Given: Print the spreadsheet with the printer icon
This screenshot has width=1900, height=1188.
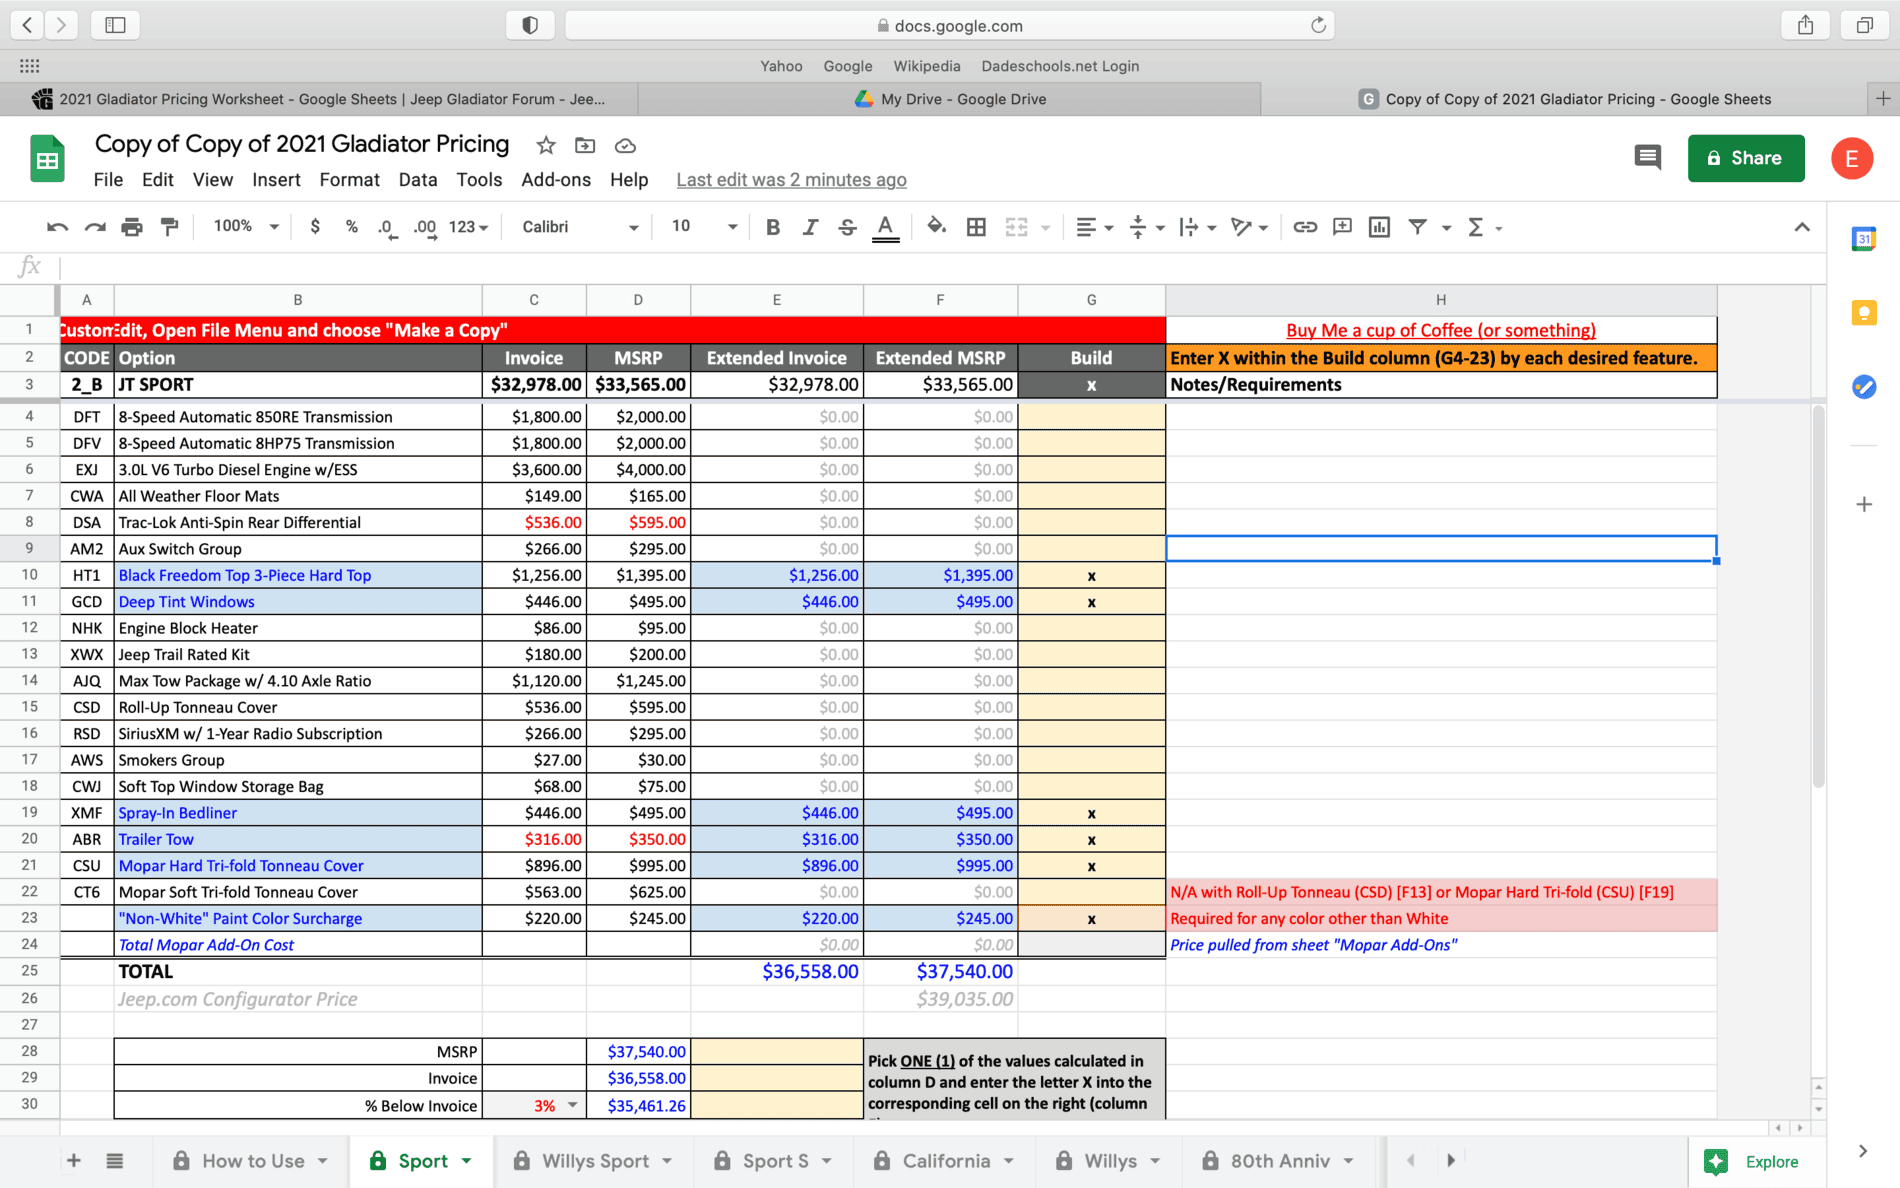Looking at the screenshot, I should 132,227.
